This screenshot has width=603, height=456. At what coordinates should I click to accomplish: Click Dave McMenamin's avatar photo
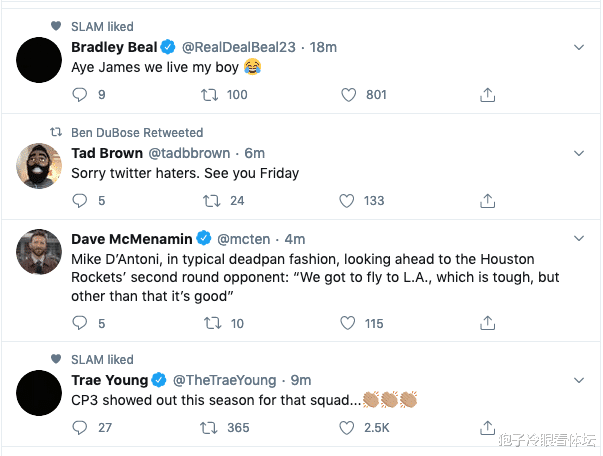(40, 253)
